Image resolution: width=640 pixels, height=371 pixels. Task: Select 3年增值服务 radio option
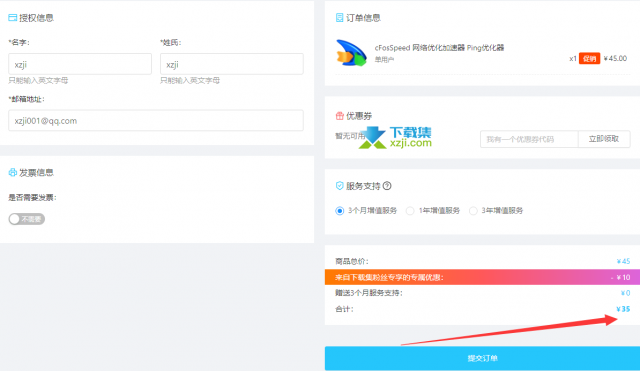click(x=473, y=211)
